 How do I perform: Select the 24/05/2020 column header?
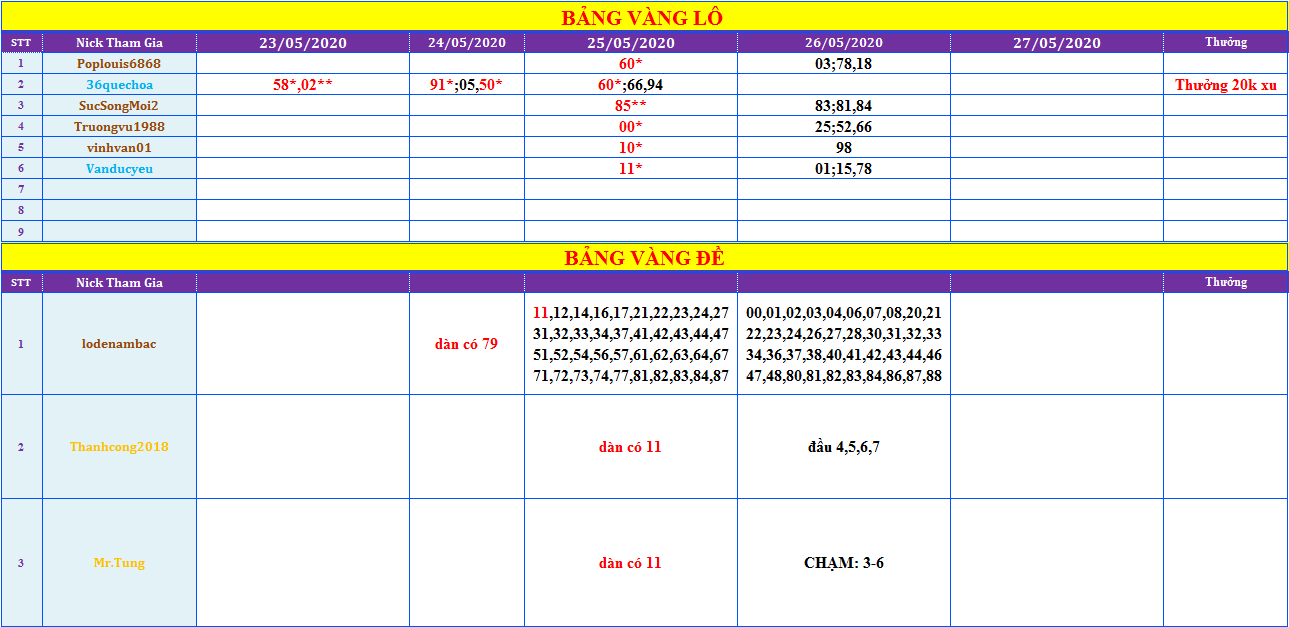coord(467,42)
